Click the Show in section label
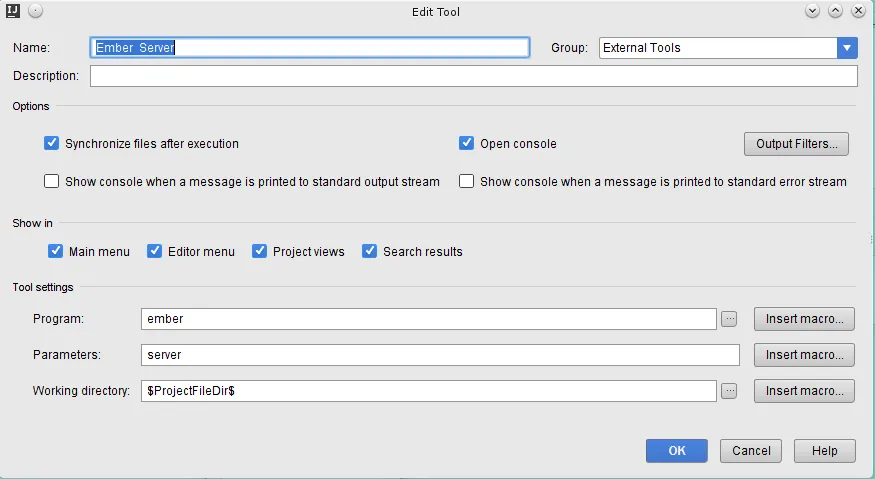 (x=32, y=223)
